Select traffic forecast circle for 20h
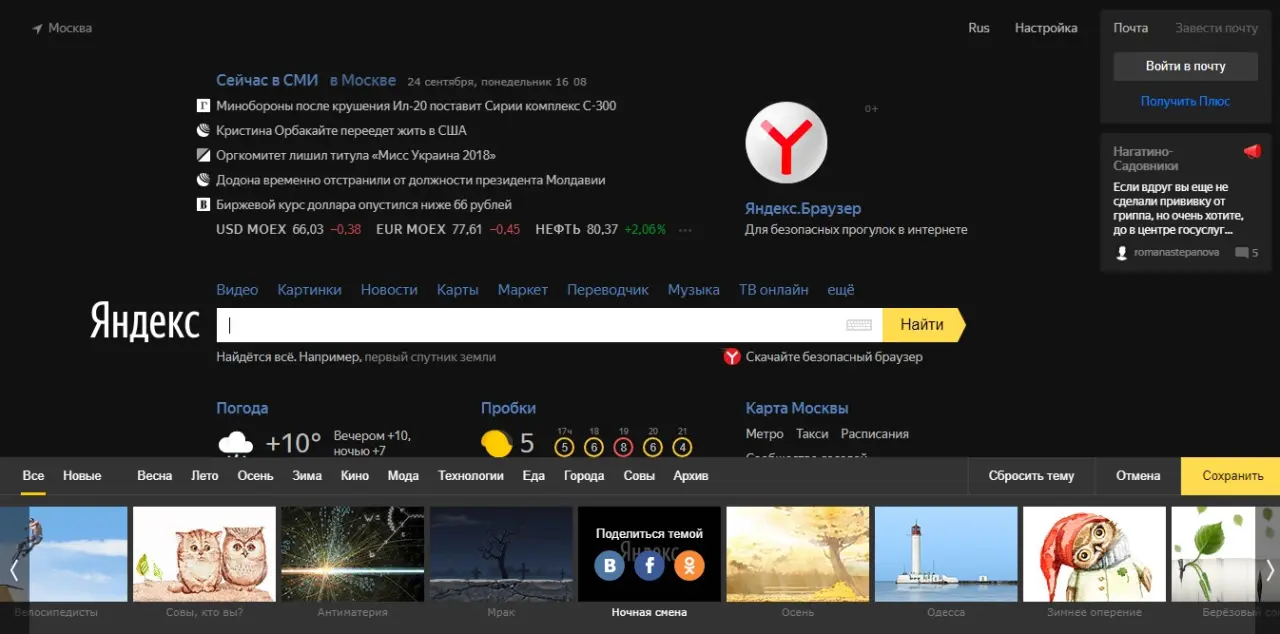 pyautogui.click(x=653, y=447)
